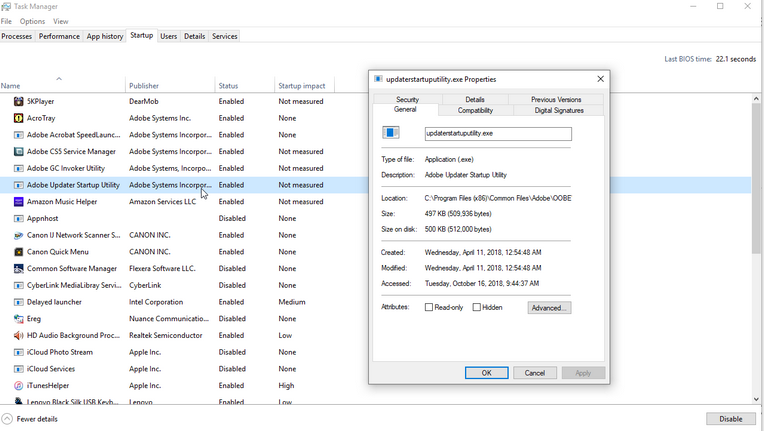Screen dimensions: 764x431
Task: Click the Adobe Acrobat SpeedLauncher icon
Action: 19,135
